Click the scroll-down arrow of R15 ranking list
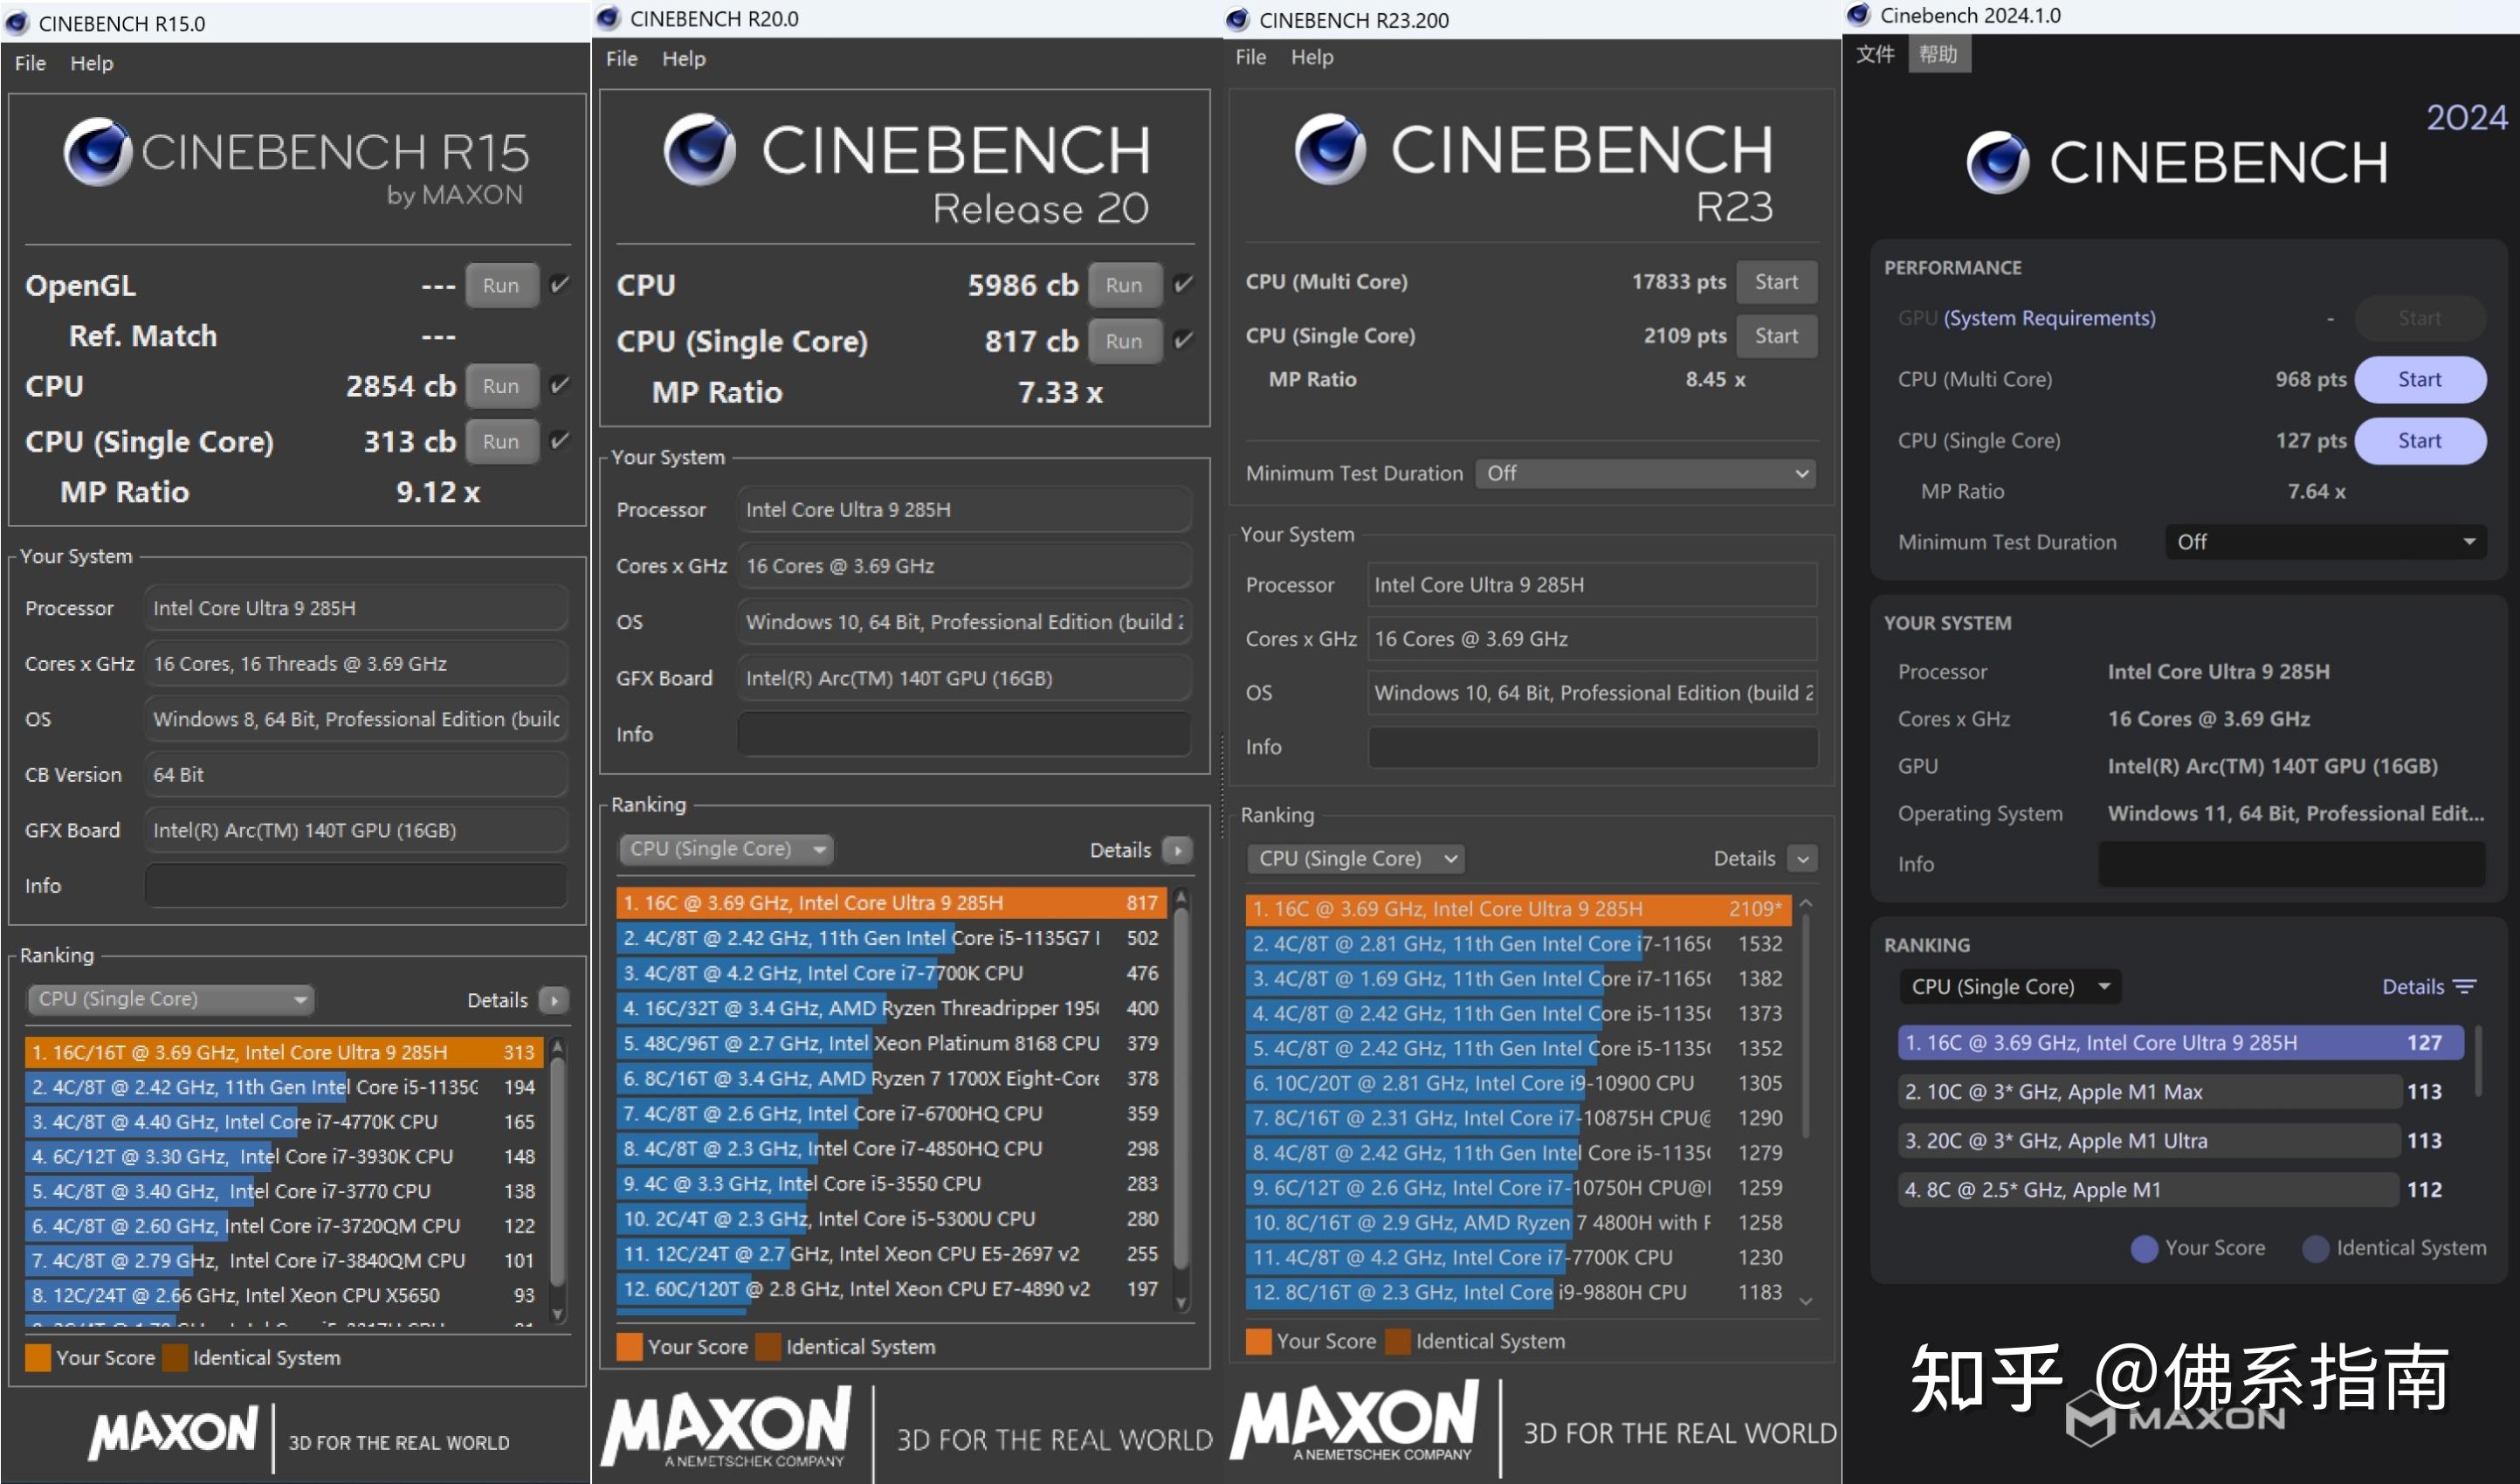The image size is (2520, 1484). [x=558, y=1315]
